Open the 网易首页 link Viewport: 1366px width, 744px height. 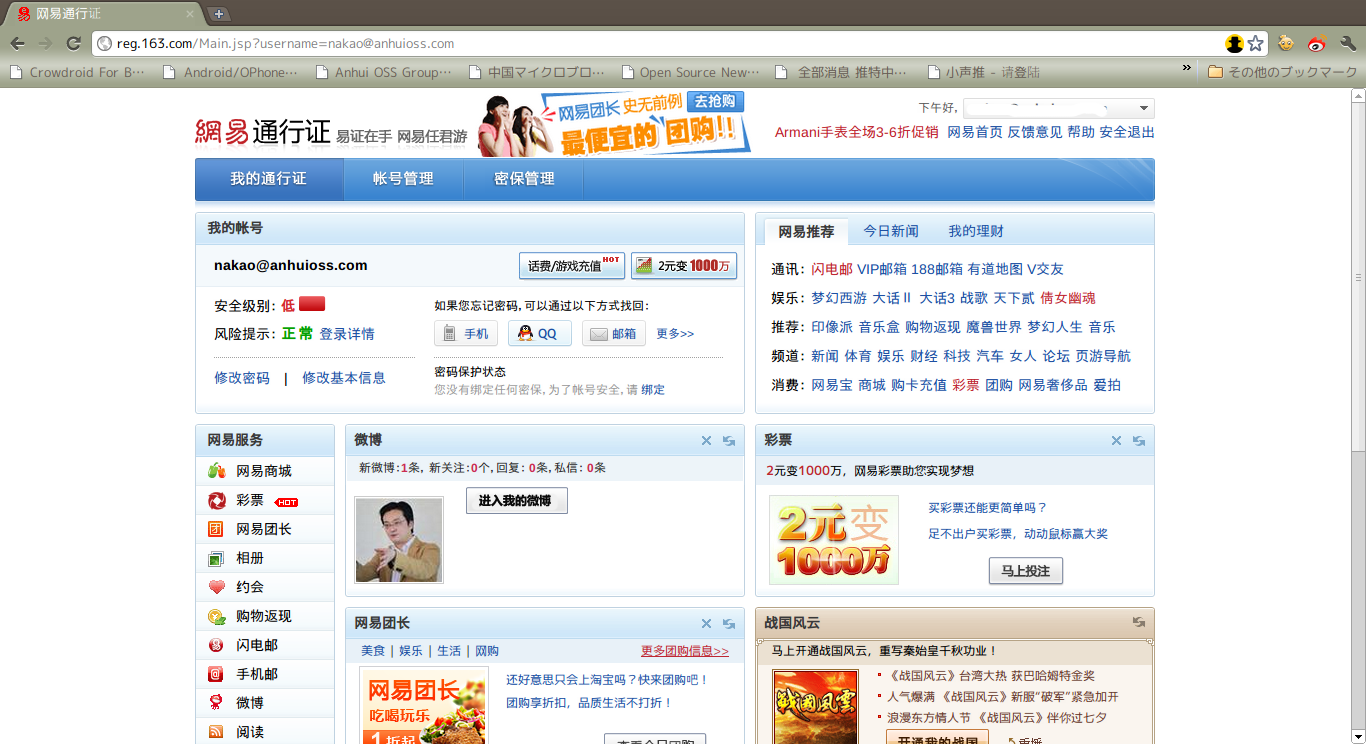click(x=975, y=132)
